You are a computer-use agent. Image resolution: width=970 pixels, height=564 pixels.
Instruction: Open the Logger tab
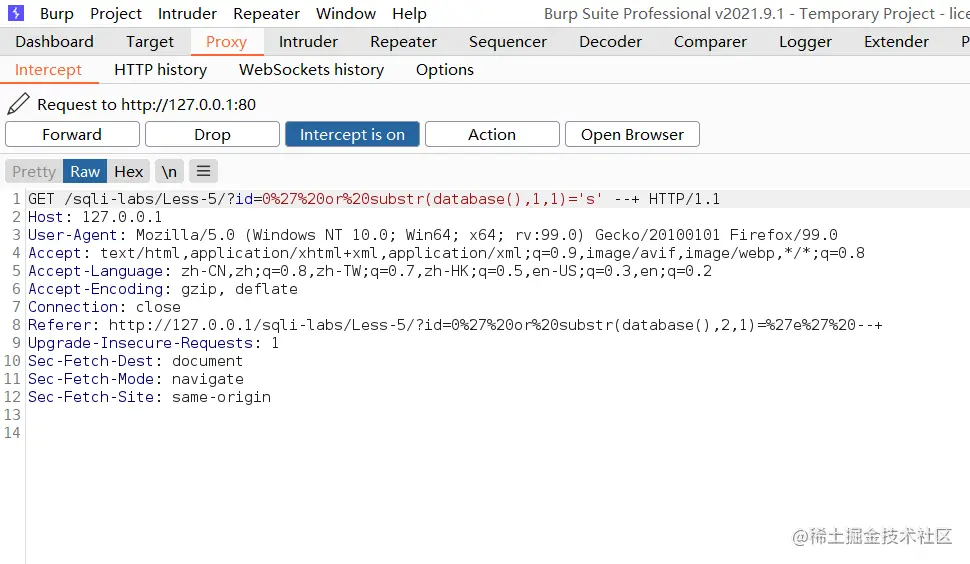(x=805, y=41)
